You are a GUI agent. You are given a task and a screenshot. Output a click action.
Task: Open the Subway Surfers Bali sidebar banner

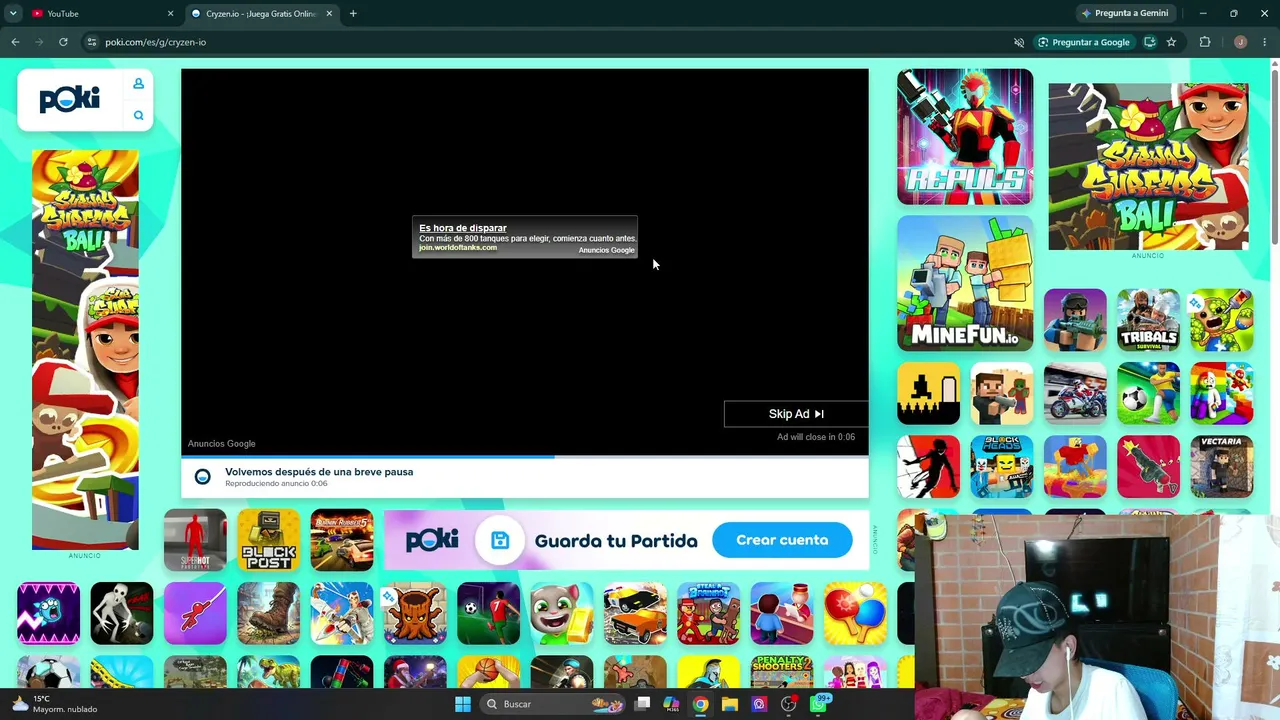[x=85, y=350]
